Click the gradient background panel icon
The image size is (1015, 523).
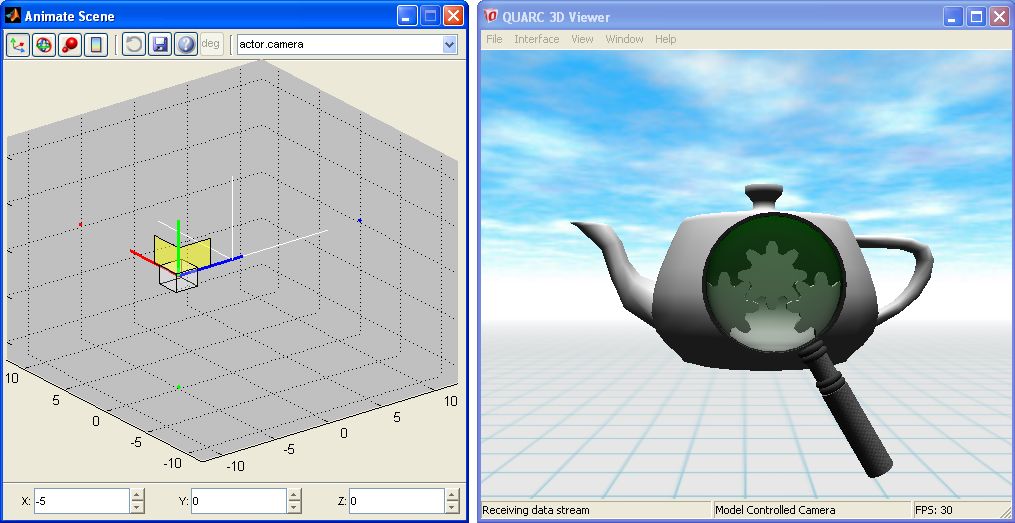(x=96, y=45)
